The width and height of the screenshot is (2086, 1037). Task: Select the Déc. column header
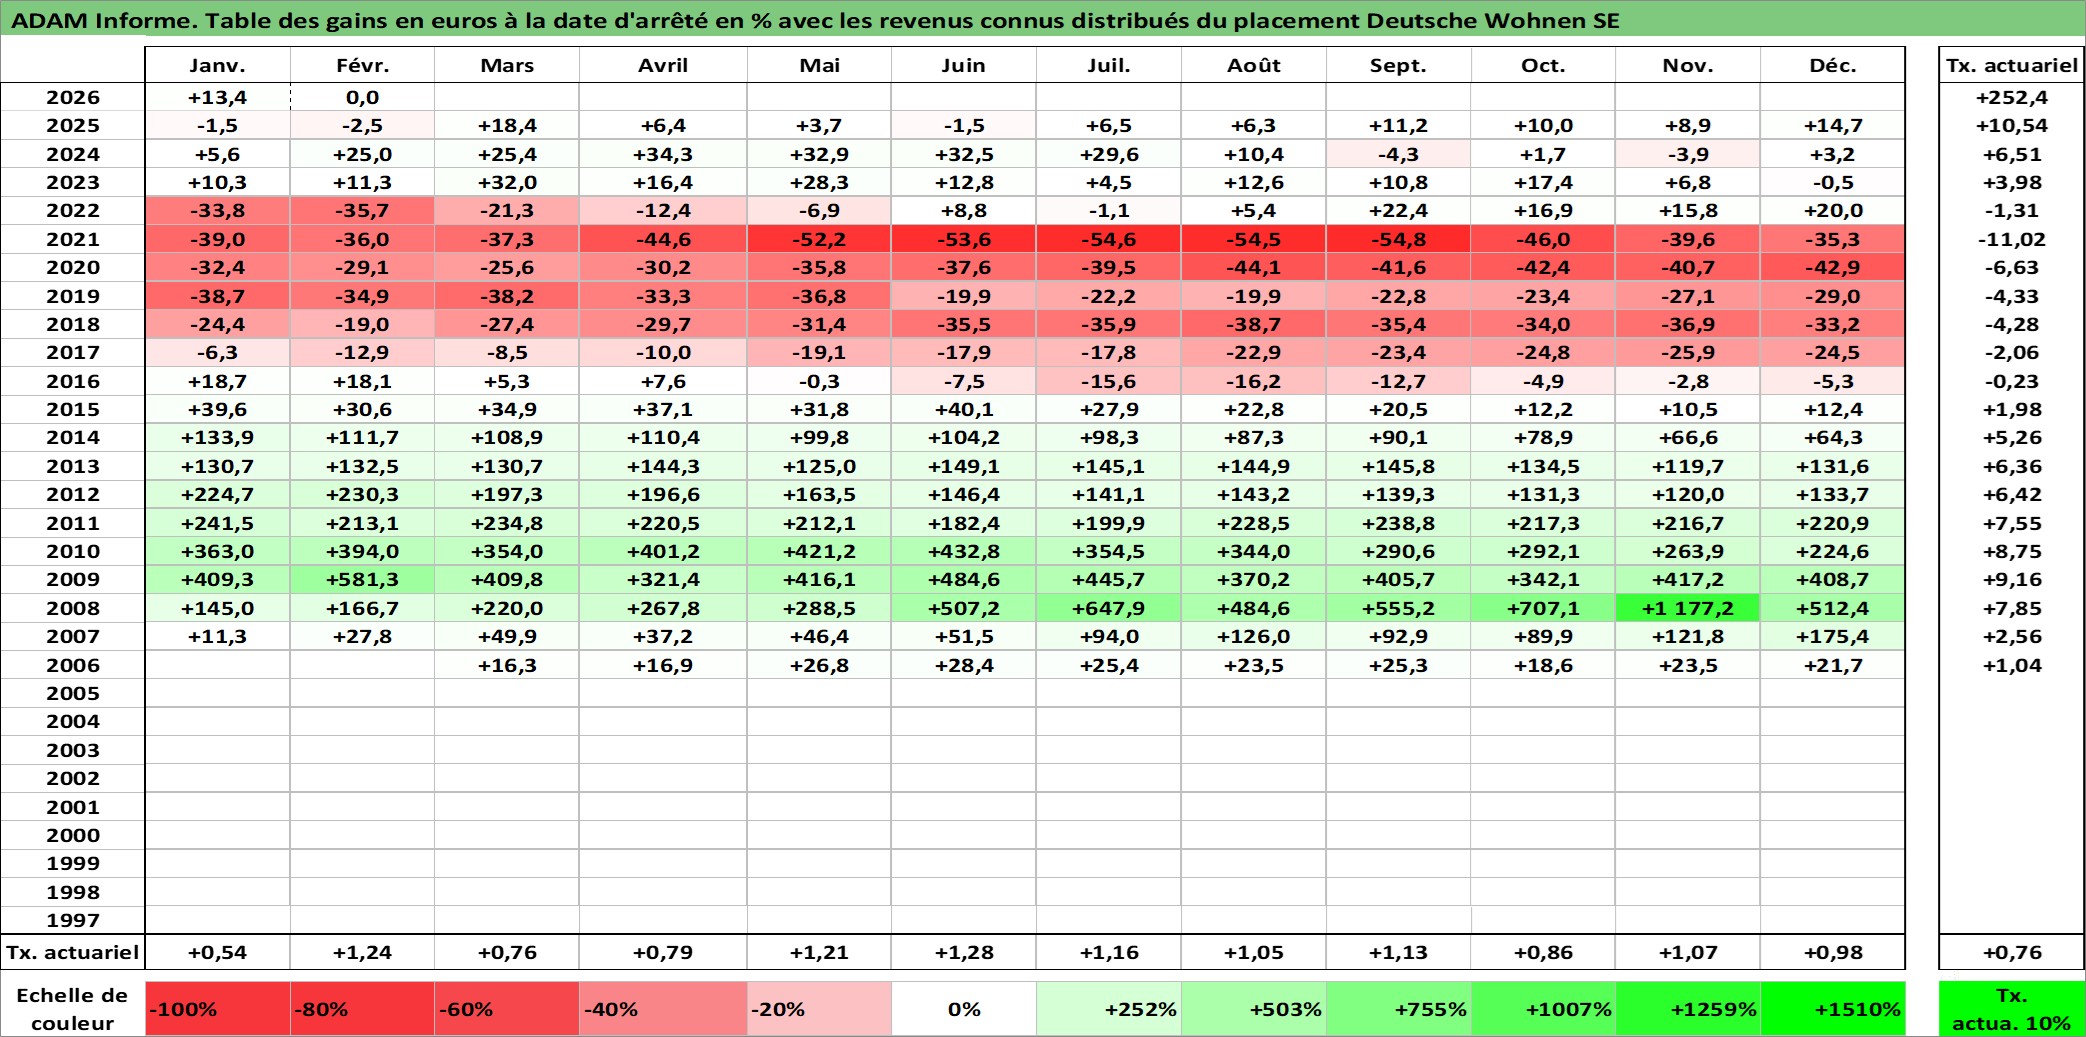[1833, 65]
